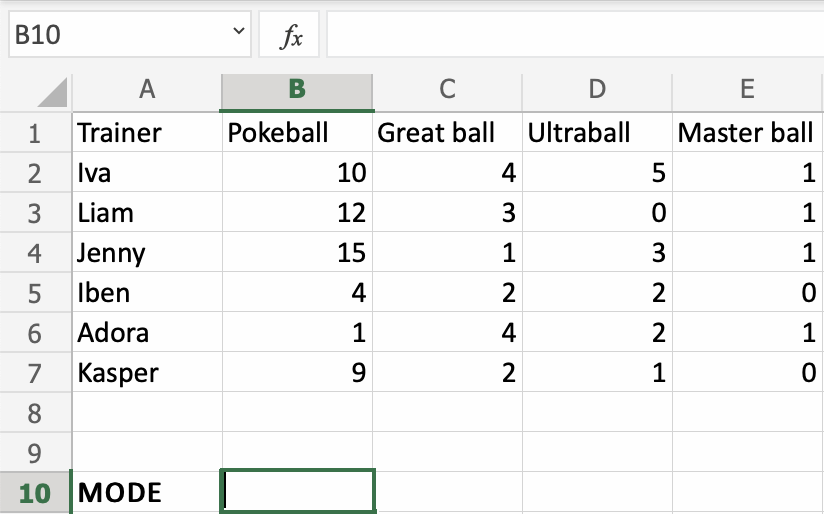
Task: Select Iva's Pokeball value 10
Action: [297, 172]
